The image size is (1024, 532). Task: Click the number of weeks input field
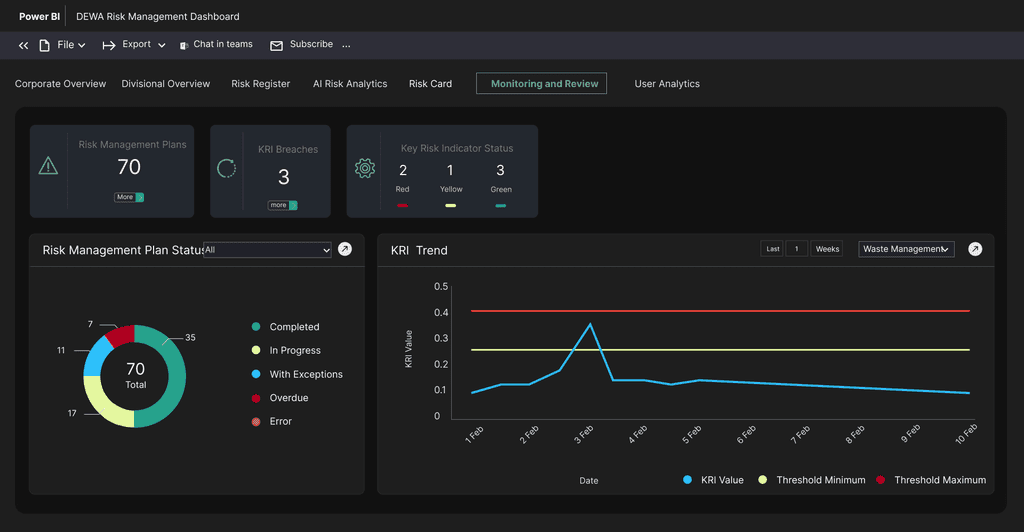click(x=797, y=249)
